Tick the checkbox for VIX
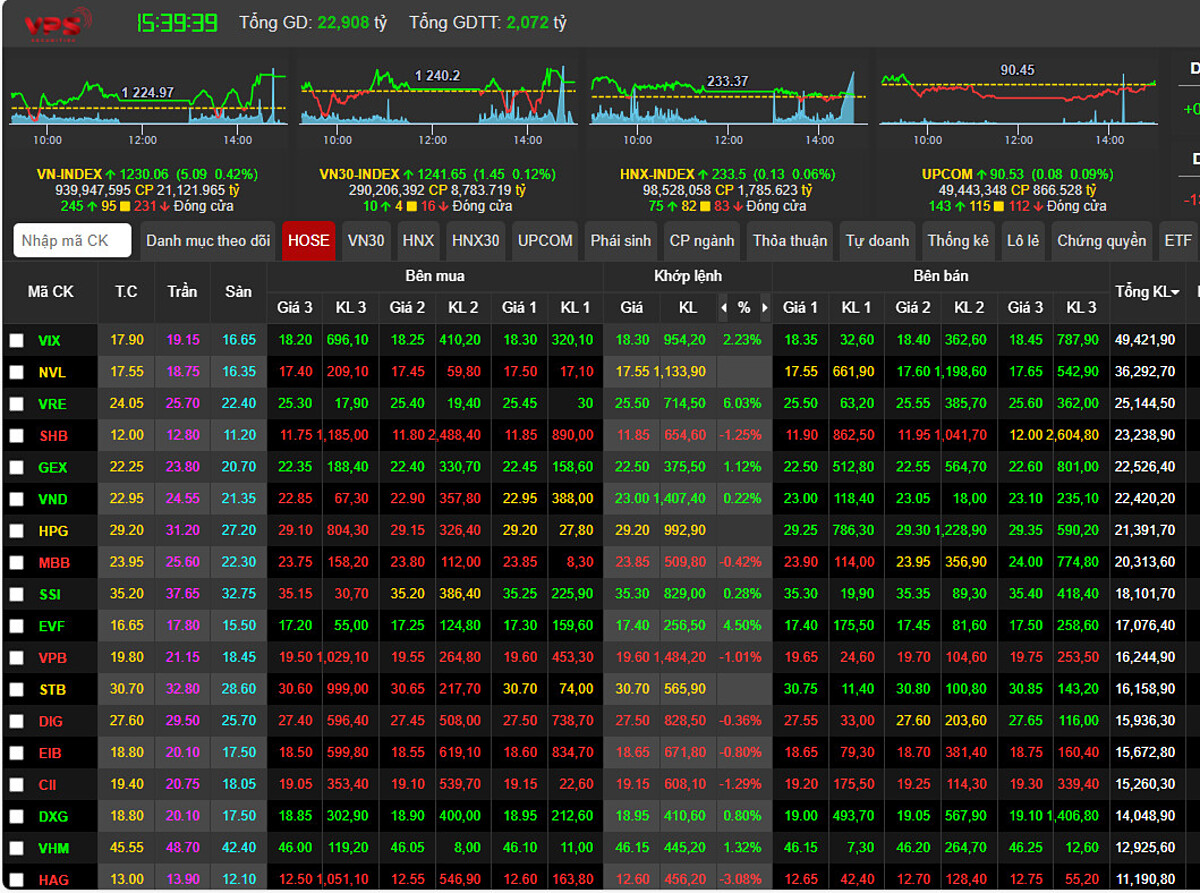 [x=17, y=341]
